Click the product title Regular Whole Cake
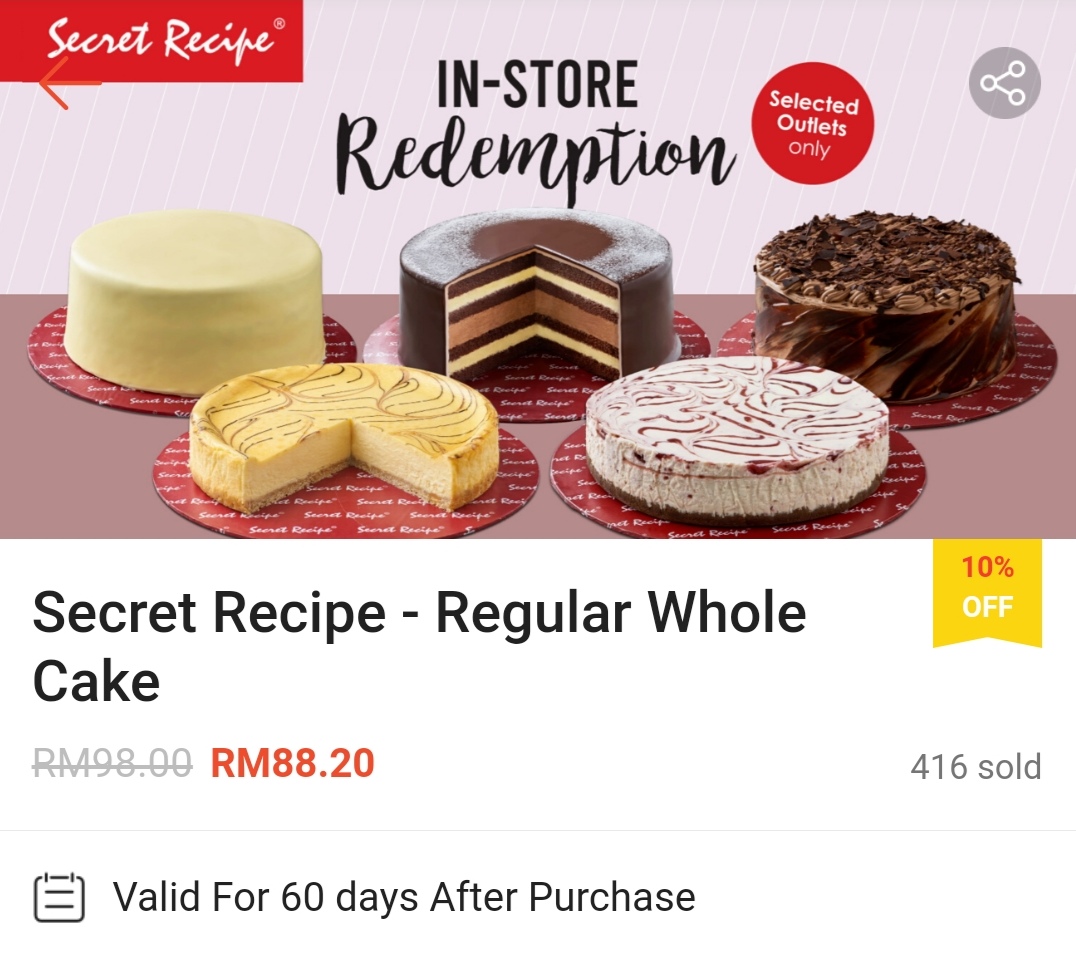 (419, 647)
